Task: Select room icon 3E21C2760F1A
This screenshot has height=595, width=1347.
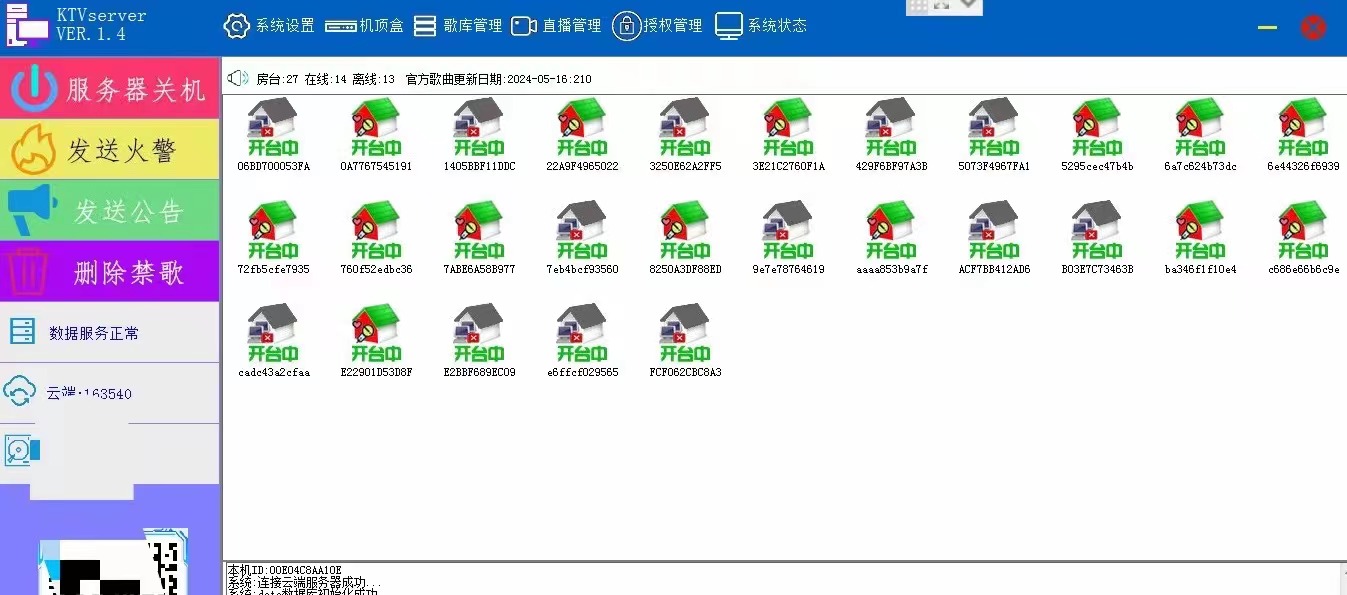Action: [x=788, y=128]
